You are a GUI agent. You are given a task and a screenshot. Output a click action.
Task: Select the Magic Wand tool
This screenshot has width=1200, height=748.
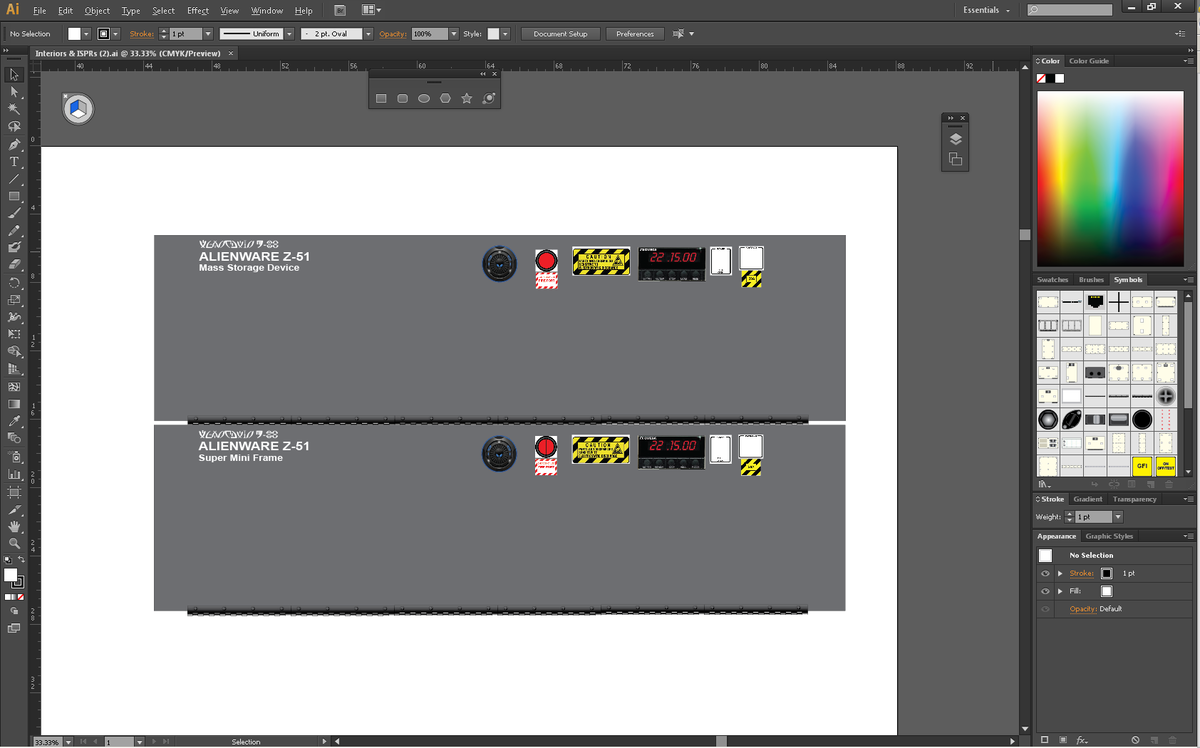click(x=14, y=108)
